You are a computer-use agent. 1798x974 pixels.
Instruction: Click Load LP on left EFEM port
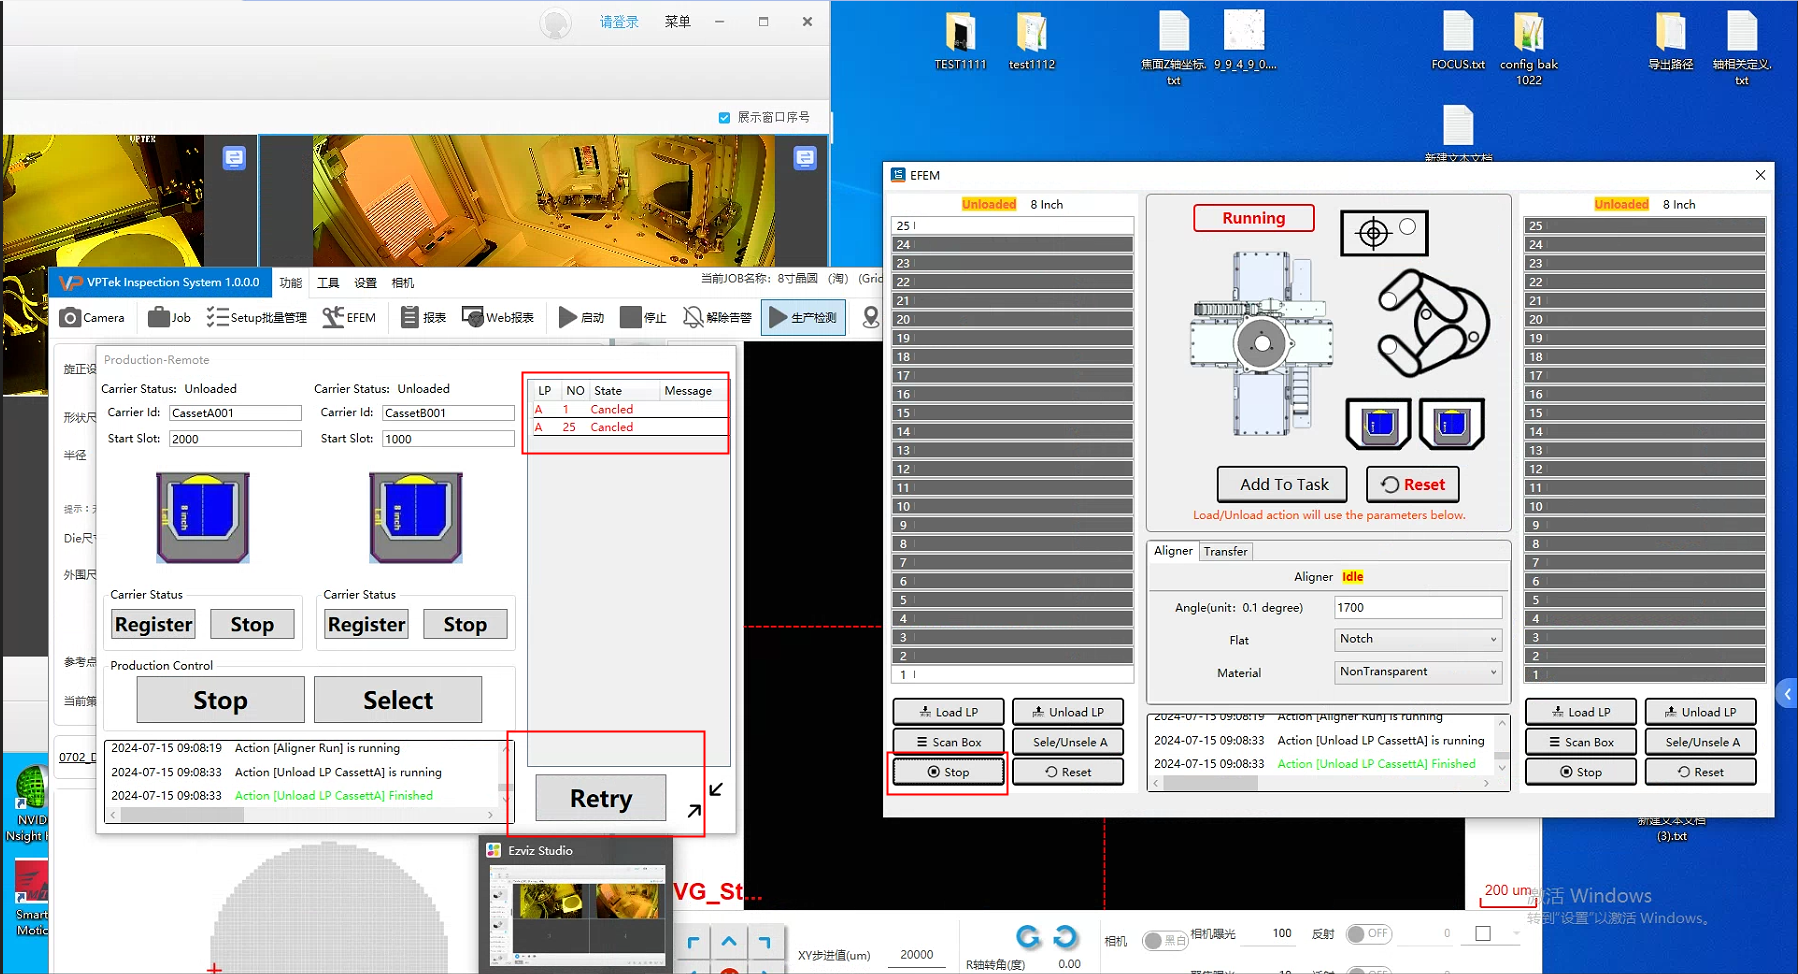[x=949, y=712]
